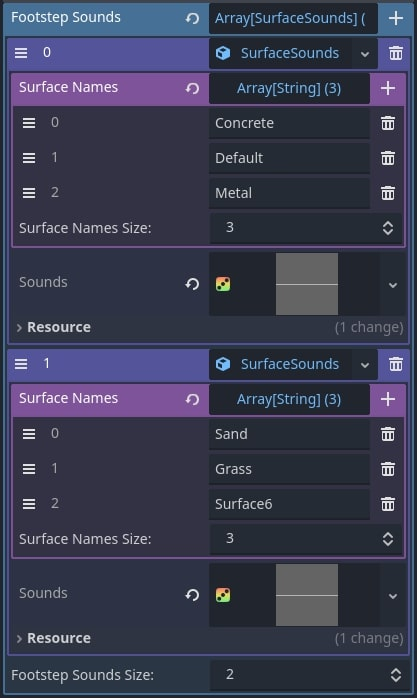
Task: Toggle first Array[String] (3) button
Action: pos(289,88)
